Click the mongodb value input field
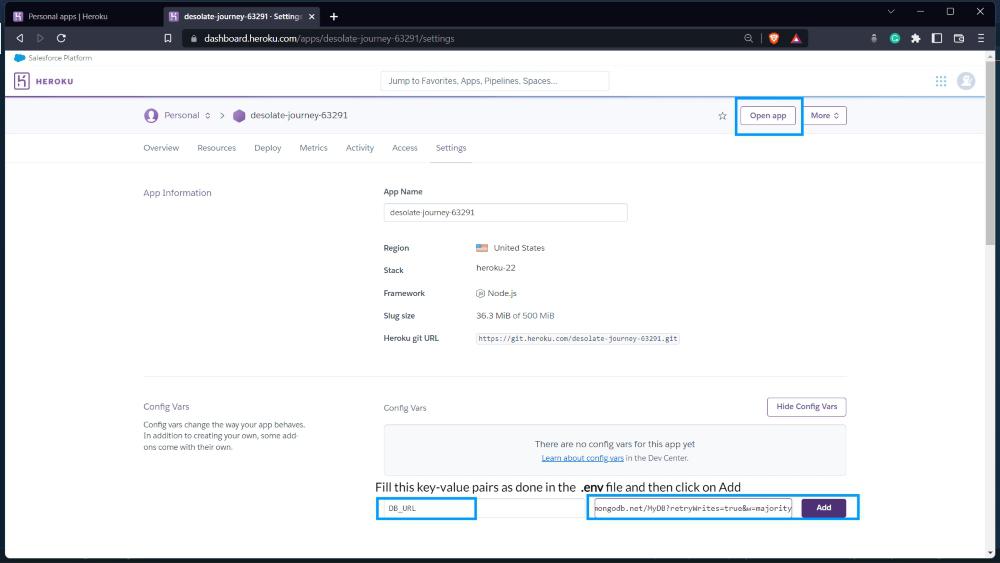Image resolution: width=1000 pixels, height=563 pixels. click(x=693, y=508)
